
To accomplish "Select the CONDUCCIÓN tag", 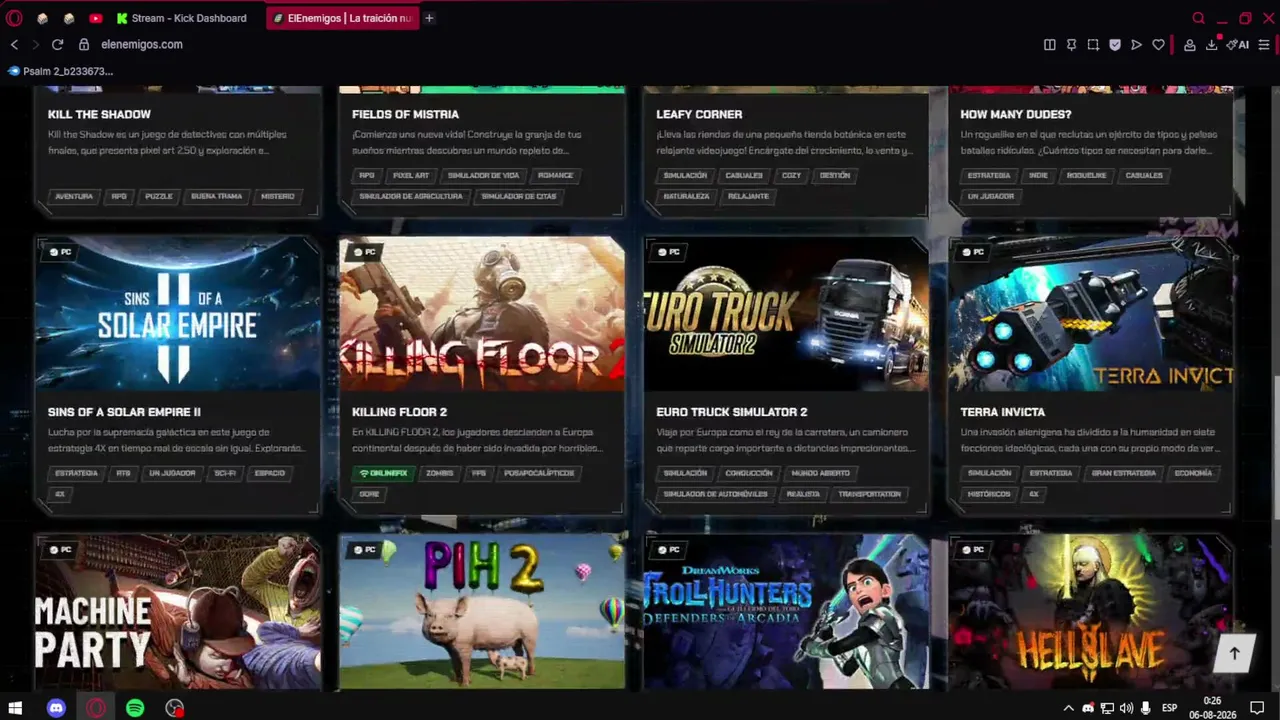I will 749,473.
